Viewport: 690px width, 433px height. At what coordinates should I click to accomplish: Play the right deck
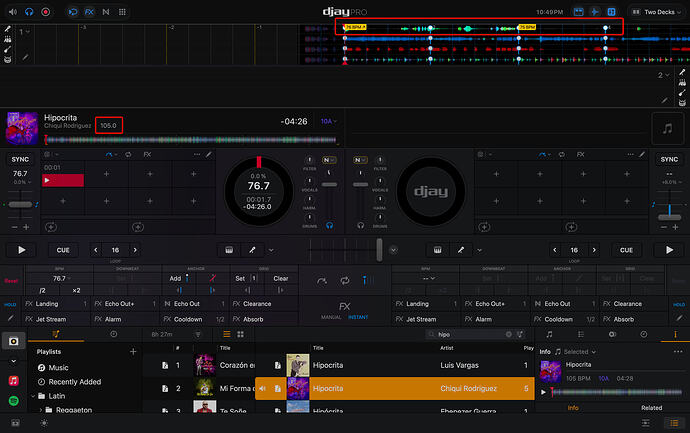click(669, 250)
